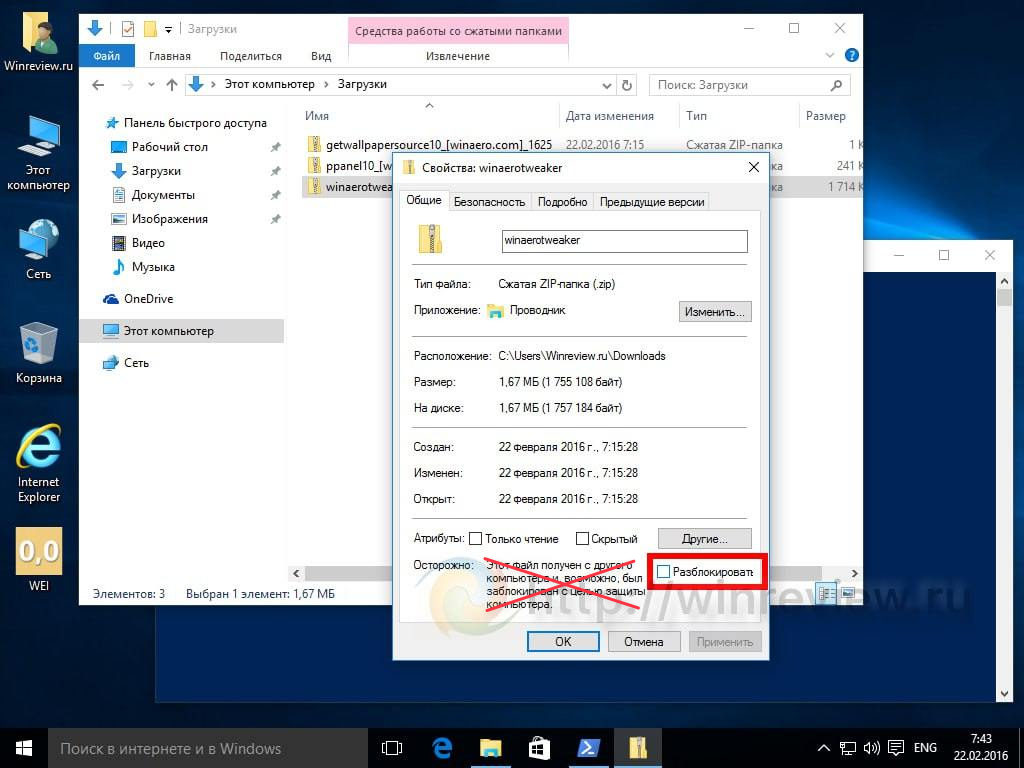Screen dimensions: 1024x768
Task: Open the volume tray icon
Action: tap(871, 748)
